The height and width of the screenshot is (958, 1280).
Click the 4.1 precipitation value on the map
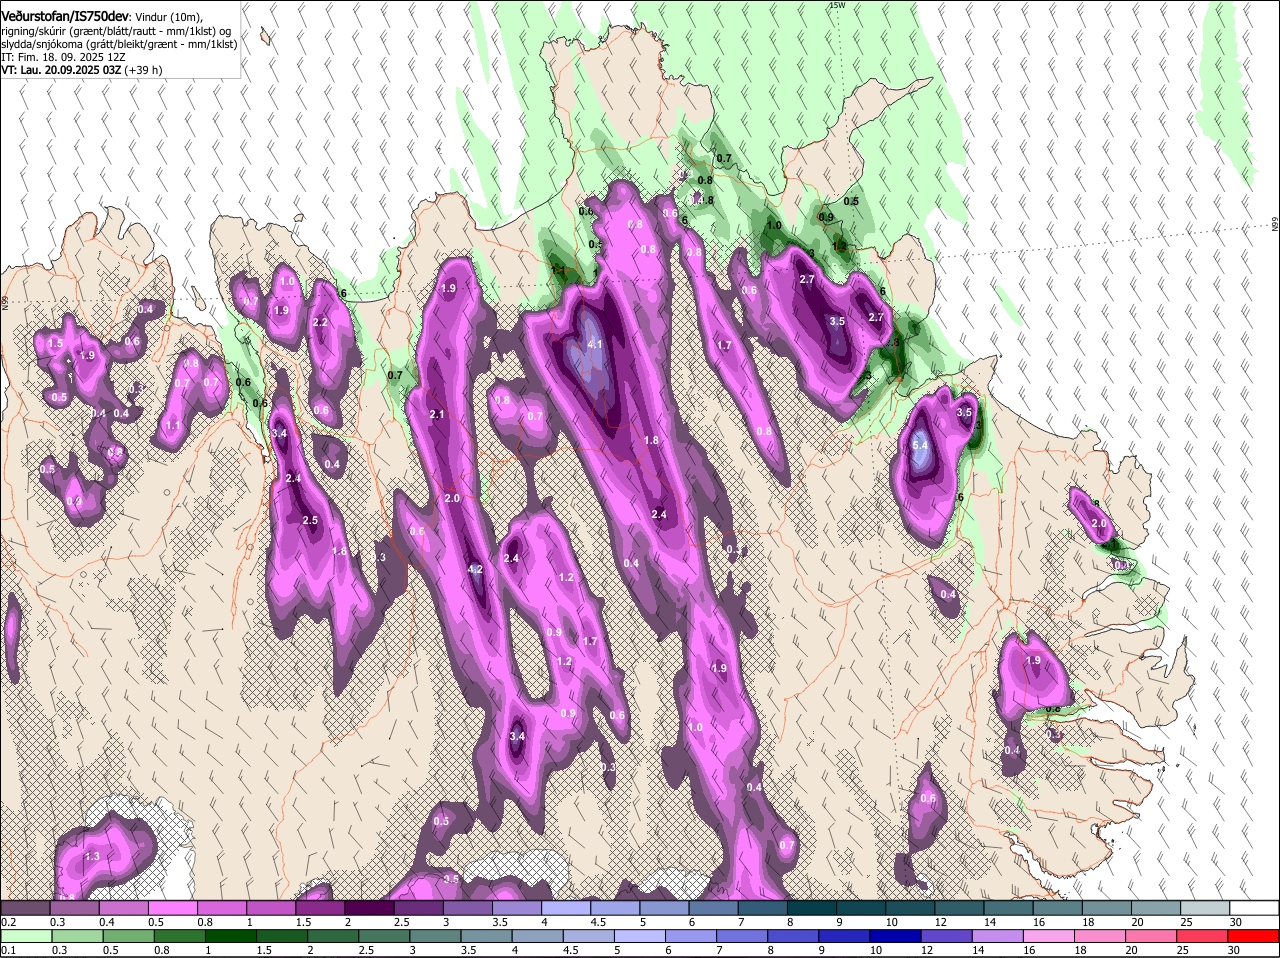[x=595, y=345]
